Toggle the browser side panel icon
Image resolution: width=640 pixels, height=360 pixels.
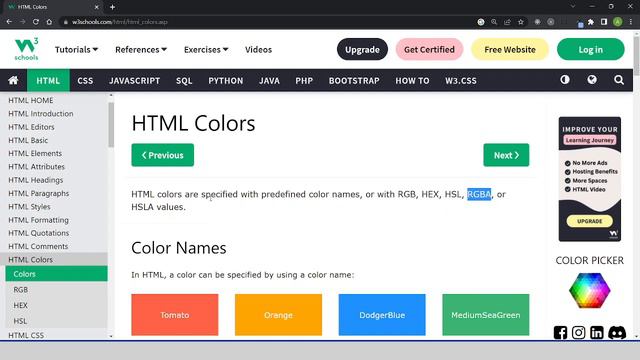[604, 22]
